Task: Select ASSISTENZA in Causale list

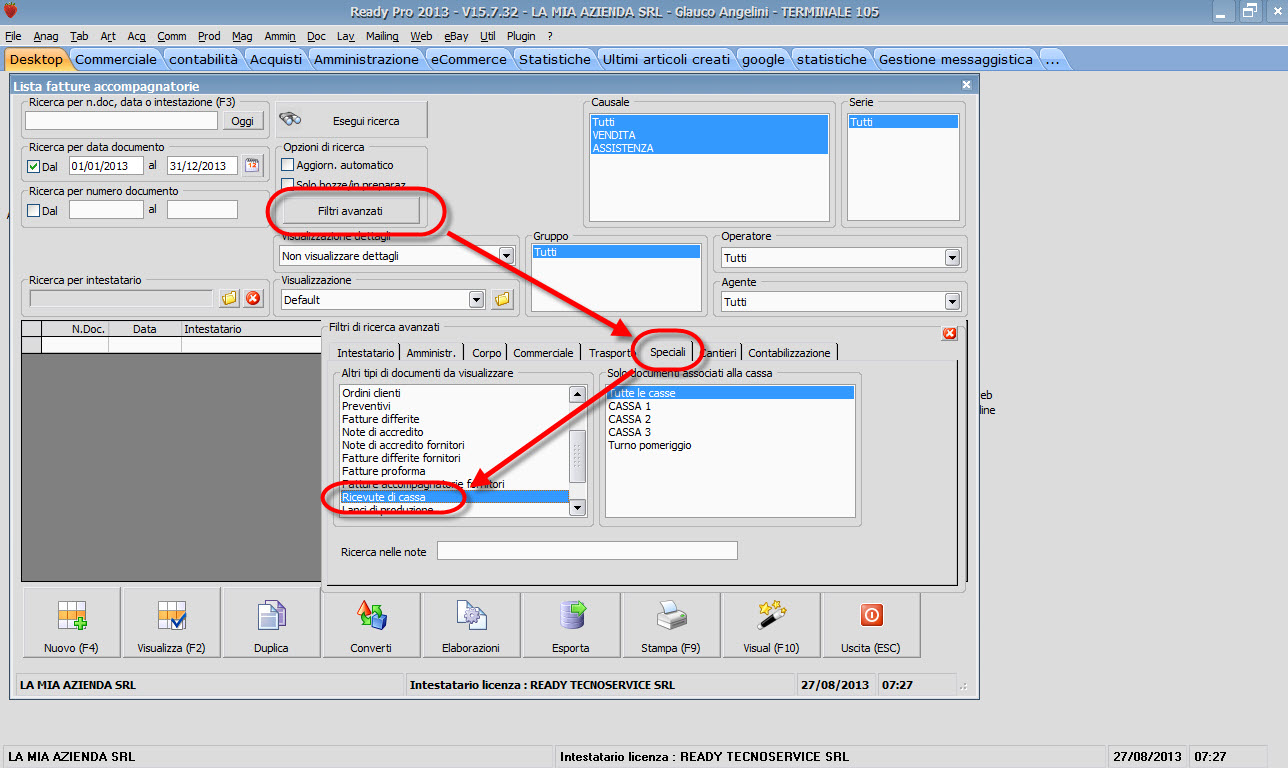Action: [x=709, y=148]
